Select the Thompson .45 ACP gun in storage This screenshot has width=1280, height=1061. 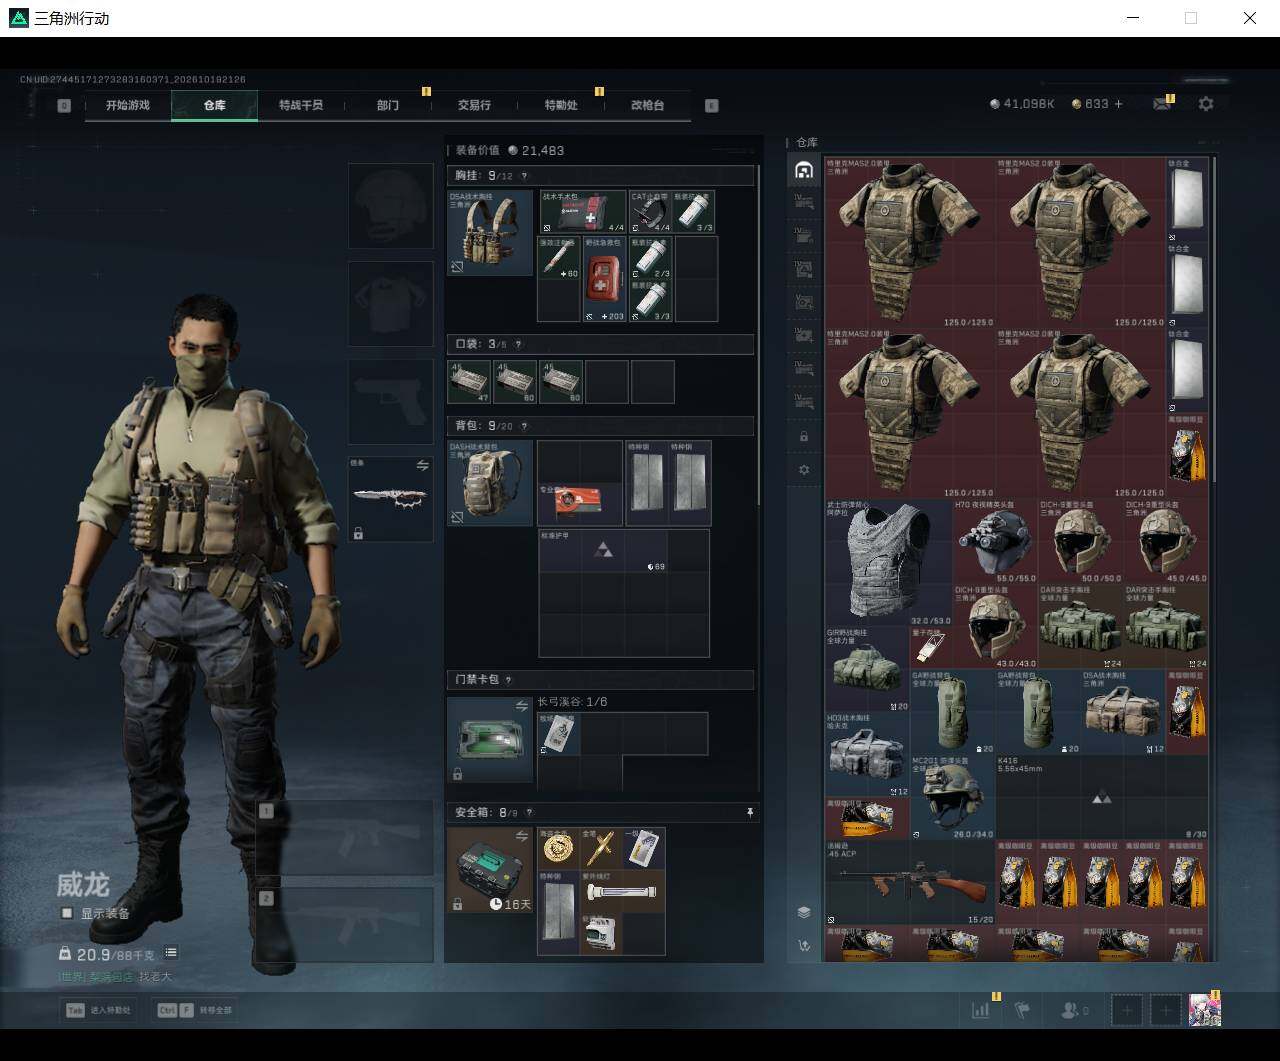(x=910, y=882)
